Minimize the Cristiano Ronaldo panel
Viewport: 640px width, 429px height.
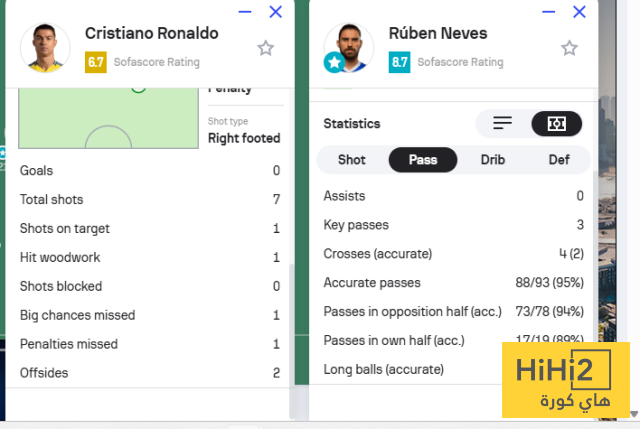point(246,12)
